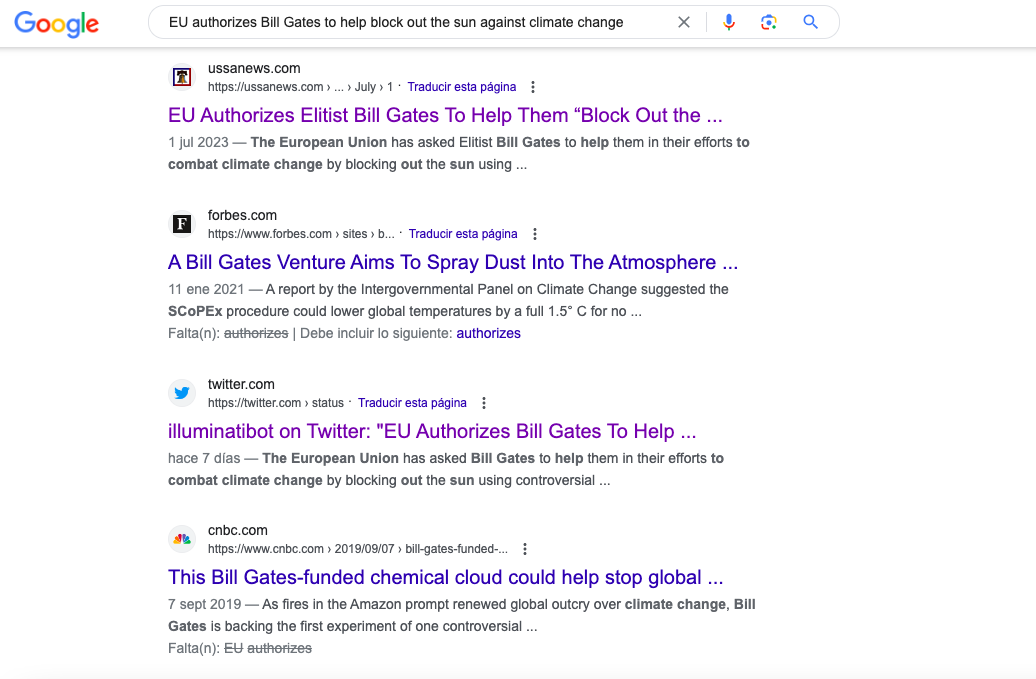Click inside the Google search input field
Viewport: 1036px width, 679px height.
coord(410,22)
